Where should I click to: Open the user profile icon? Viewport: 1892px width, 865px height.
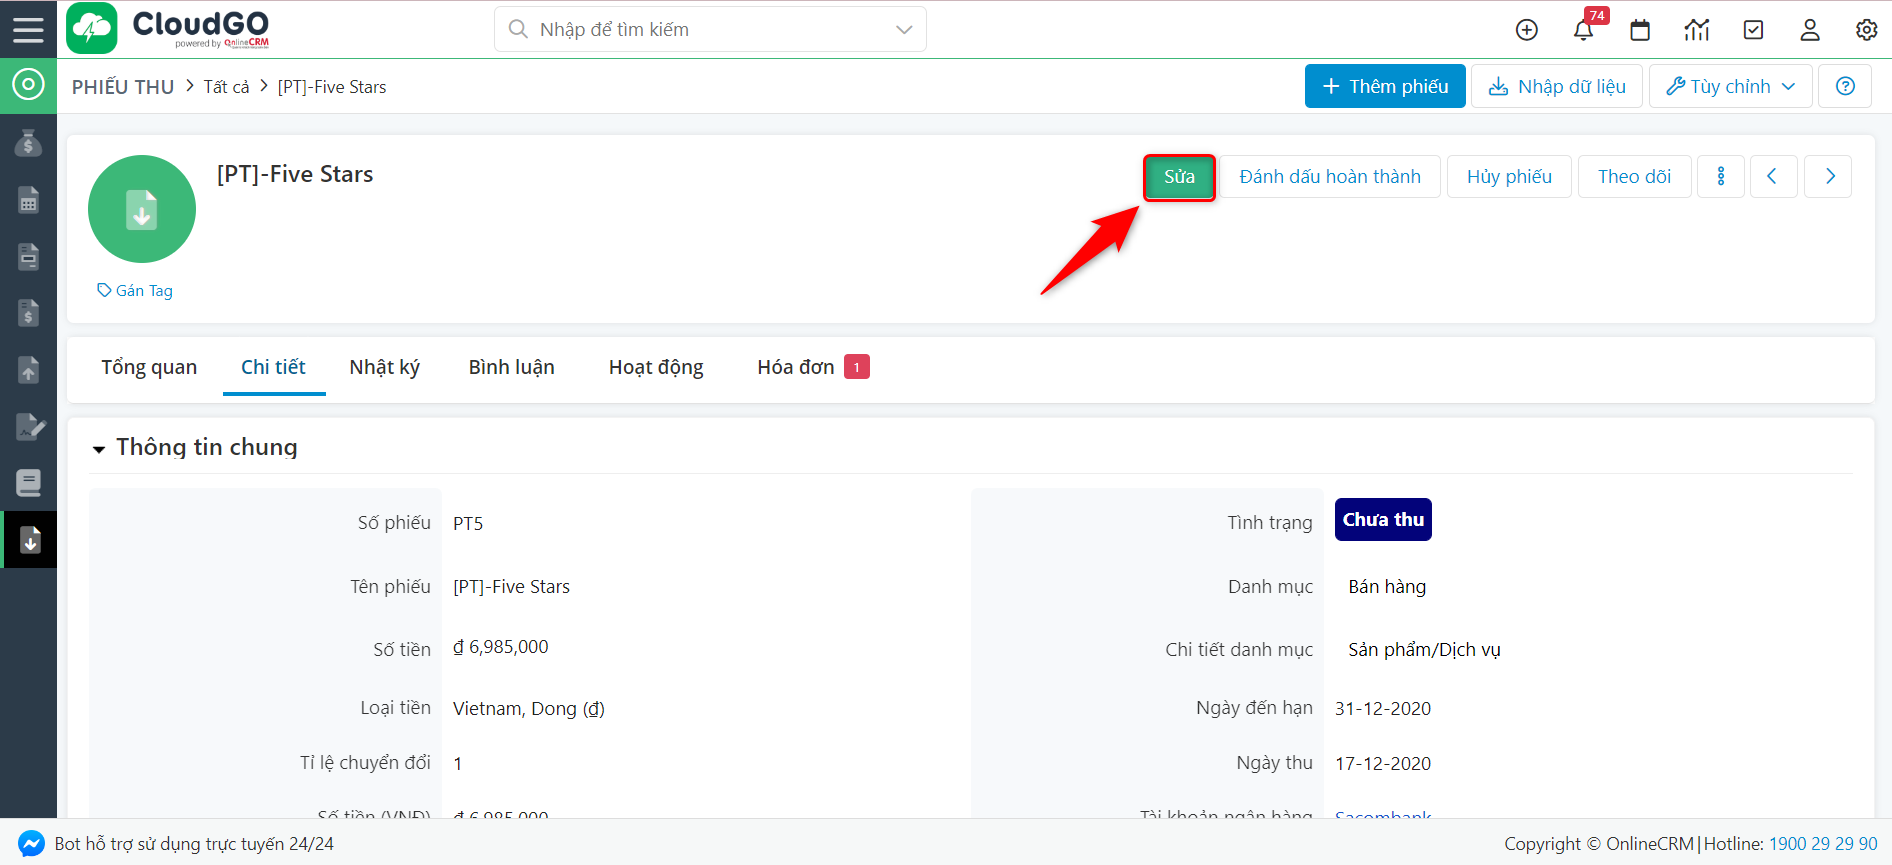[x=1810, y=30]
